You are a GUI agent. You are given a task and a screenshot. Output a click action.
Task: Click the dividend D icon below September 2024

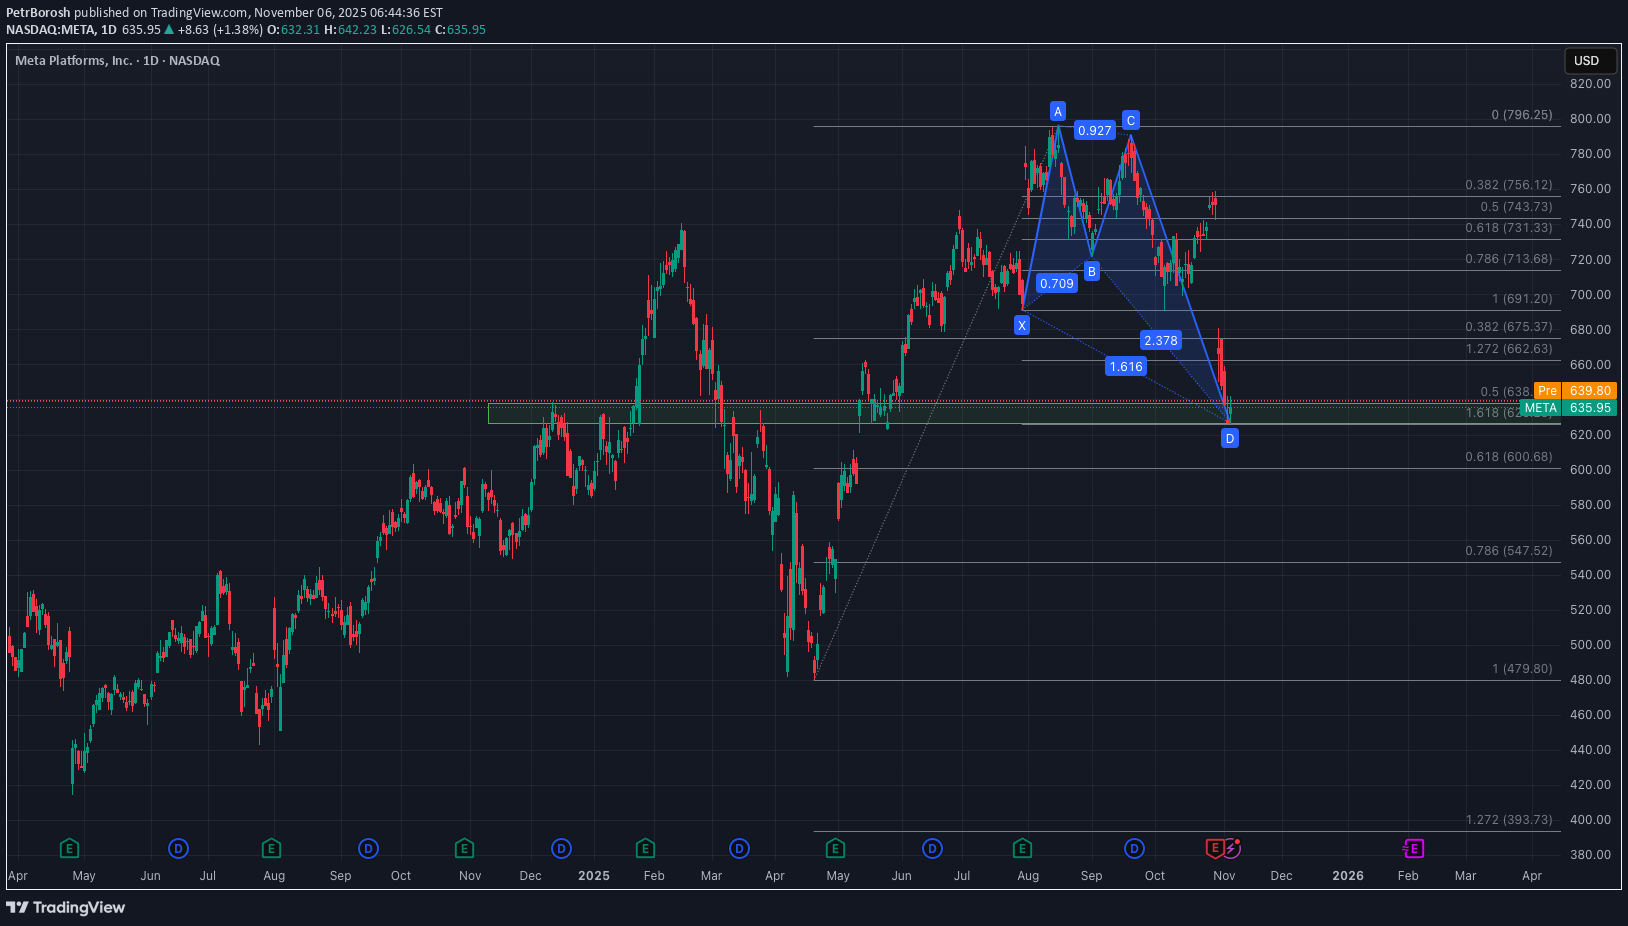point(368,848)
